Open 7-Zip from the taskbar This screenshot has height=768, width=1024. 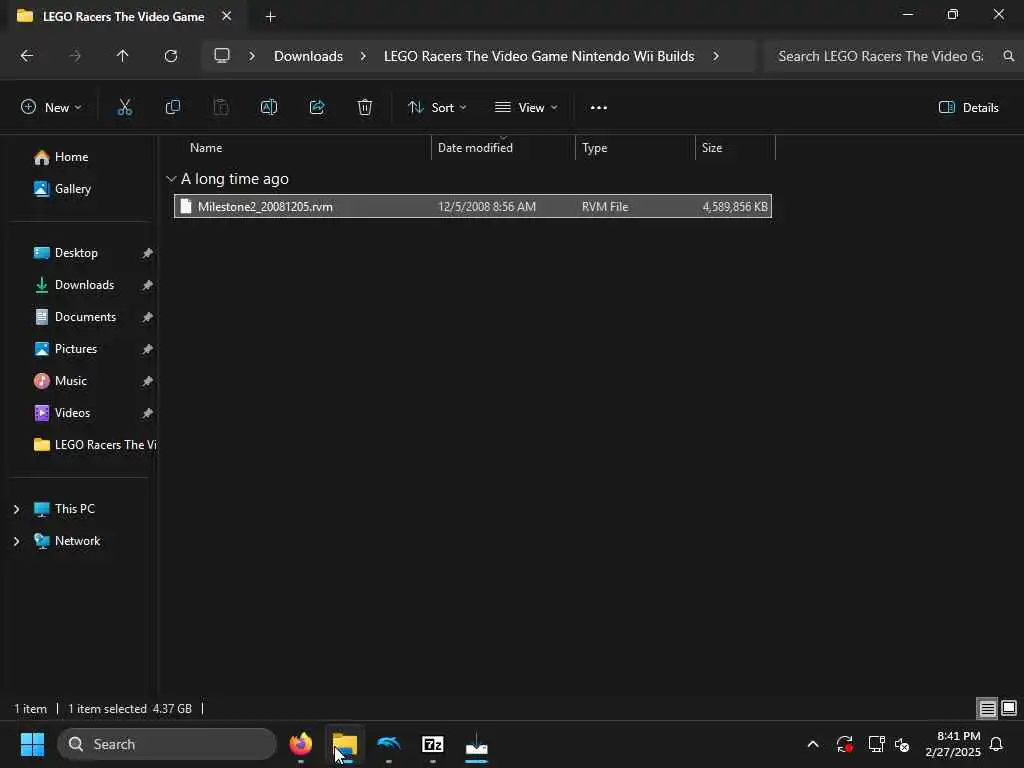433,744
